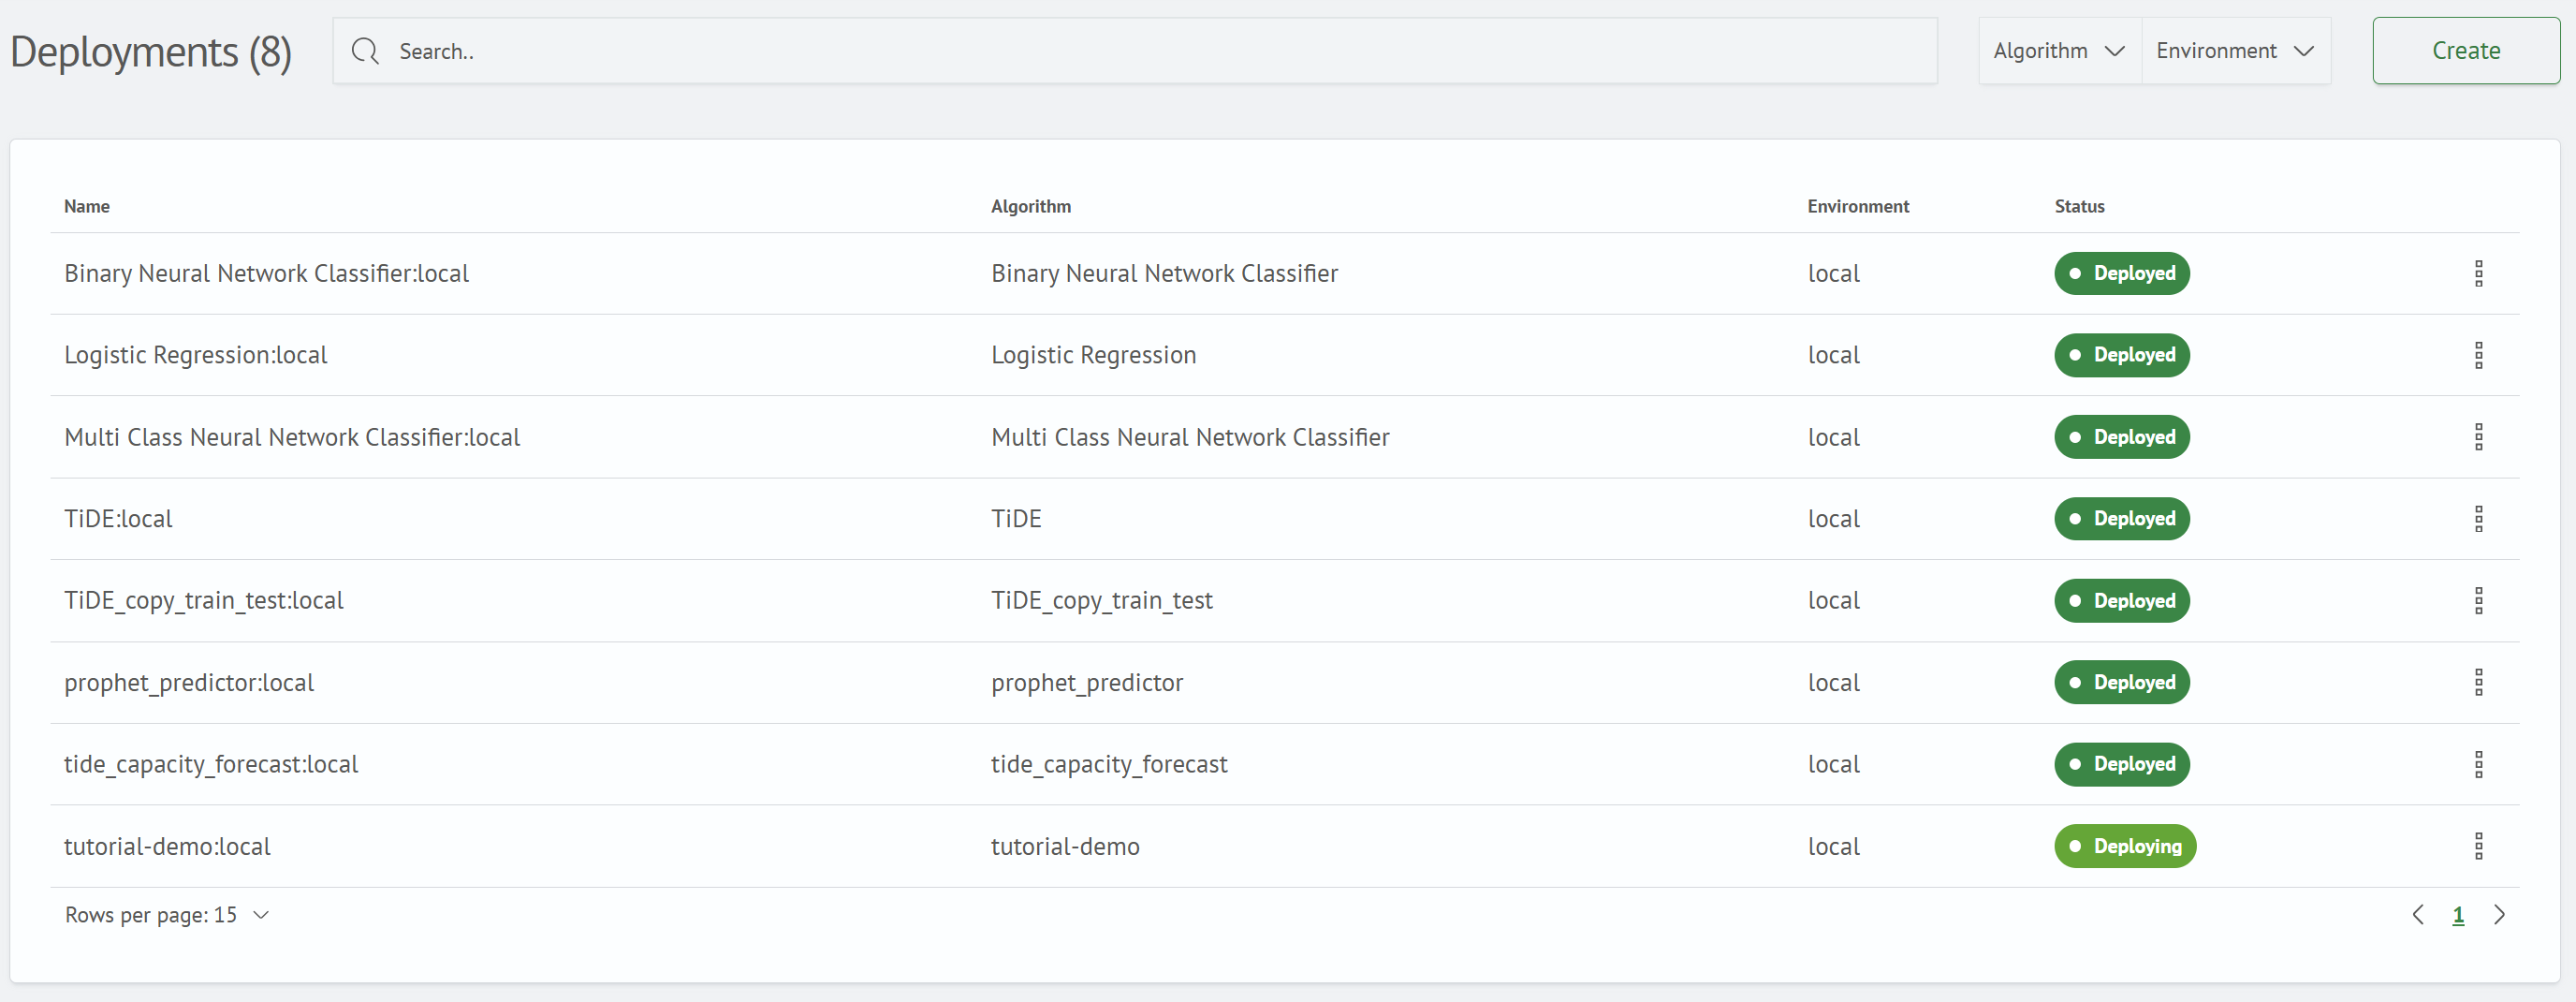The width and height of the screenshot is (2576, 1002).
Task: Click the Create button
Action: point(2465,51)
